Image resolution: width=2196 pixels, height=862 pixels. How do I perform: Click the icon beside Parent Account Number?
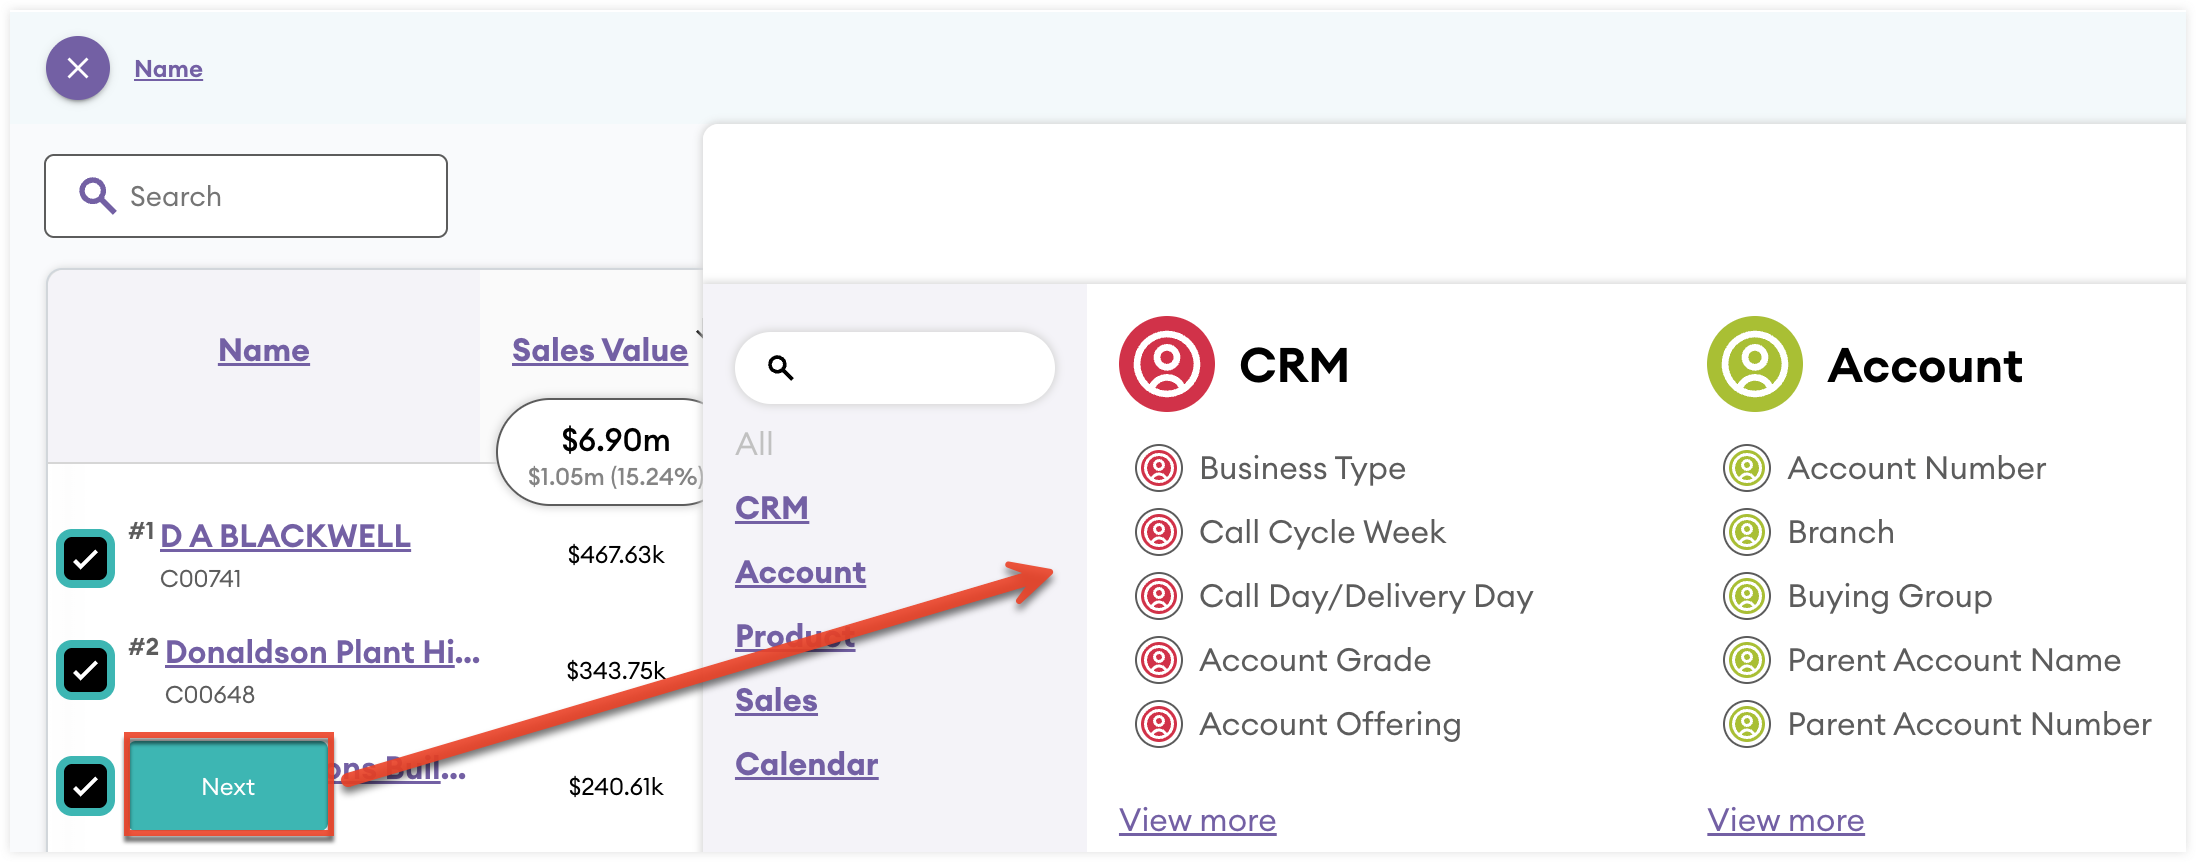tap(1747, 724)
